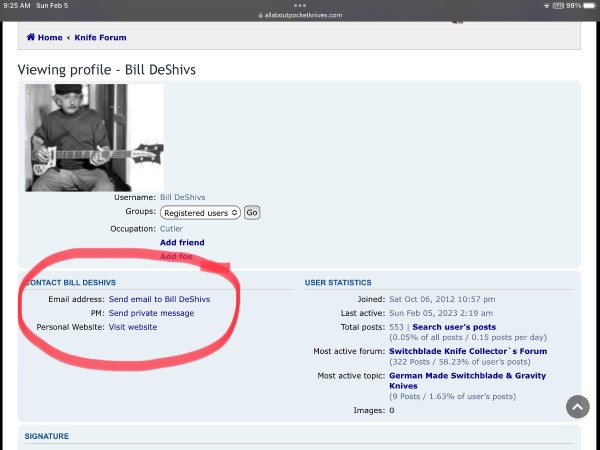Screen dimensions: 600x450
Task: Click Send private message link
Action: [151, 313]
